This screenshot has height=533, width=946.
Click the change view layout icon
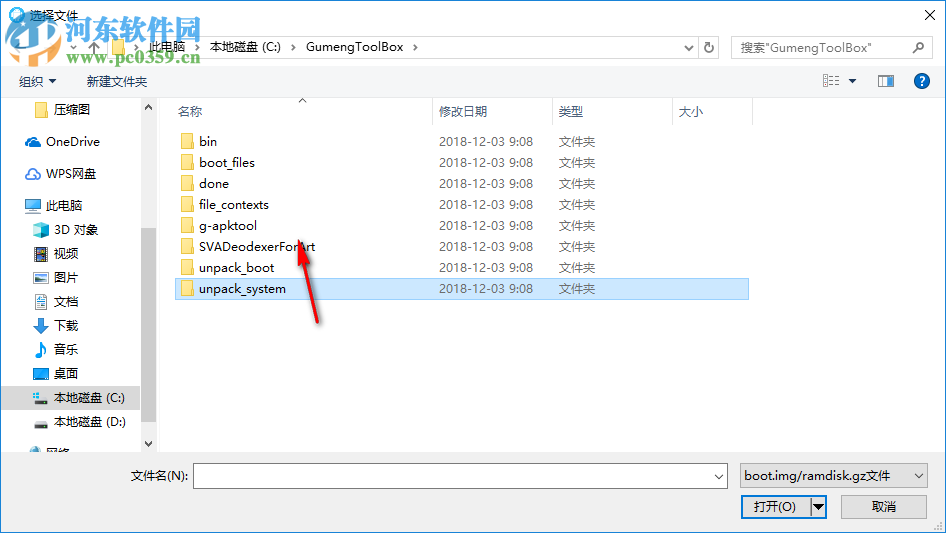click(831, 81)
